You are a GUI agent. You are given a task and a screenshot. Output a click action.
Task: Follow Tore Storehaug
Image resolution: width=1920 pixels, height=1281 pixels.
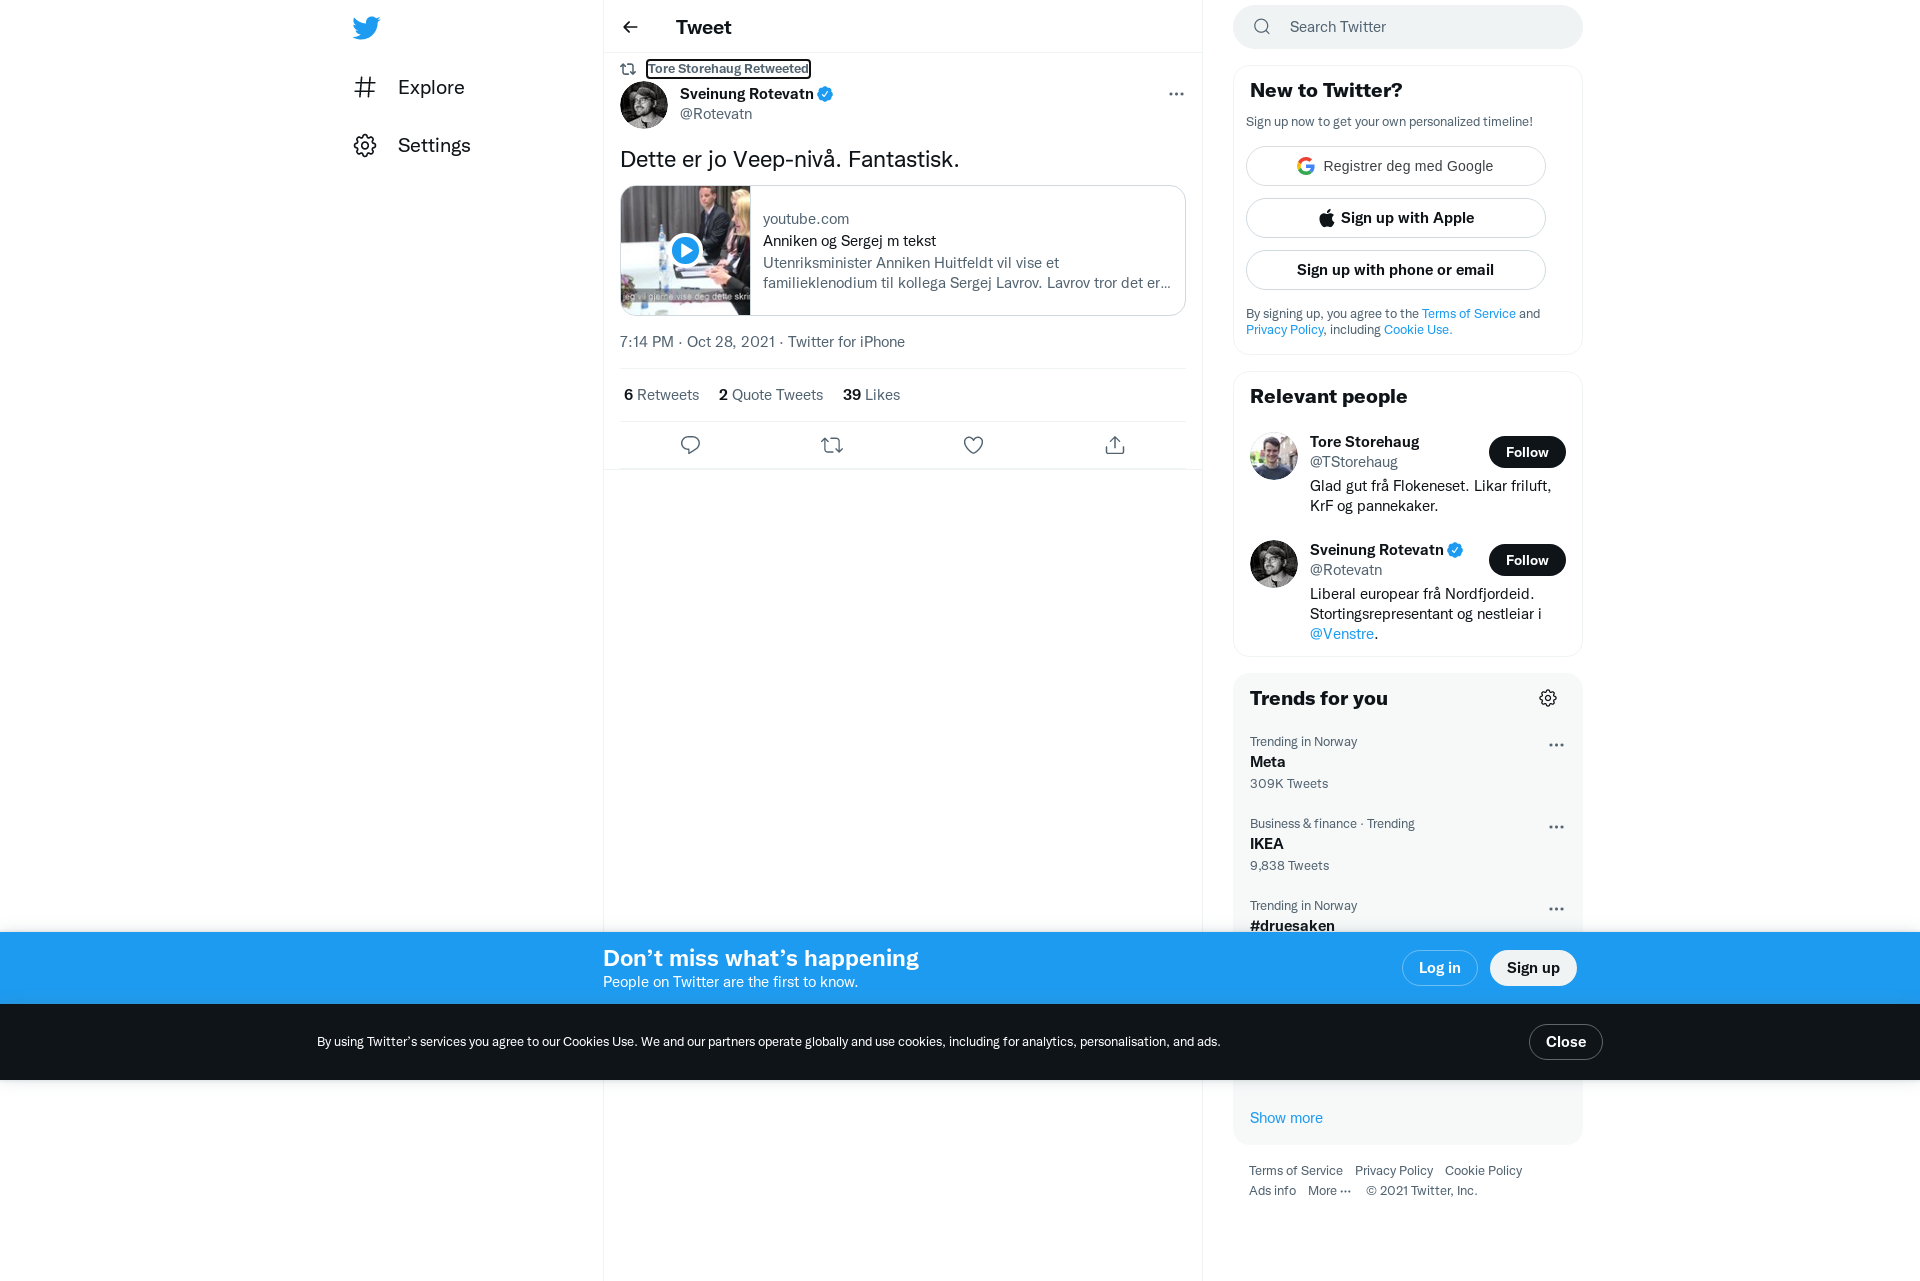1527,452
